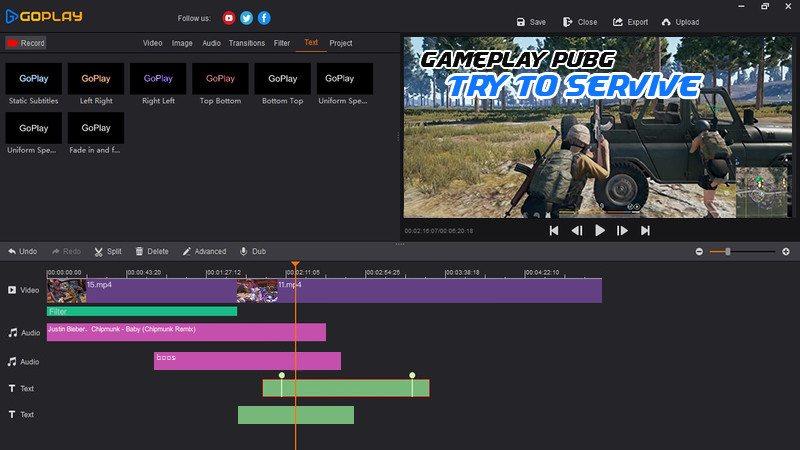800x450 pixels.
Task: Select the Text tab
Action: click(311, 42)
